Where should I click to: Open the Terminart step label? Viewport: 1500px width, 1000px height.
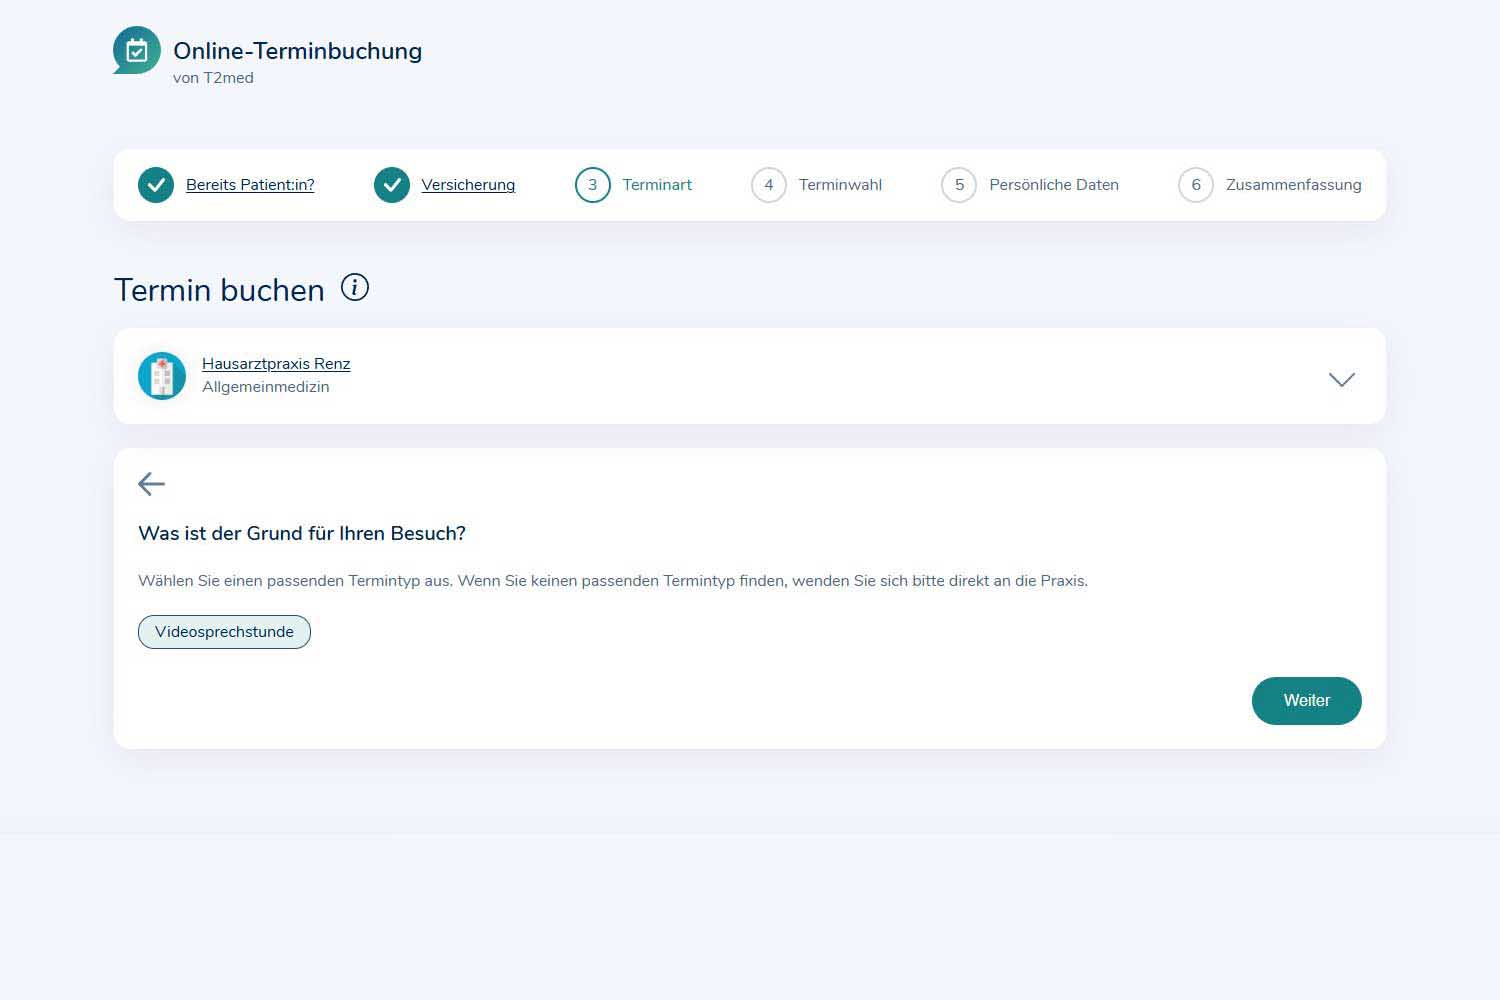[x=657, y=185]
